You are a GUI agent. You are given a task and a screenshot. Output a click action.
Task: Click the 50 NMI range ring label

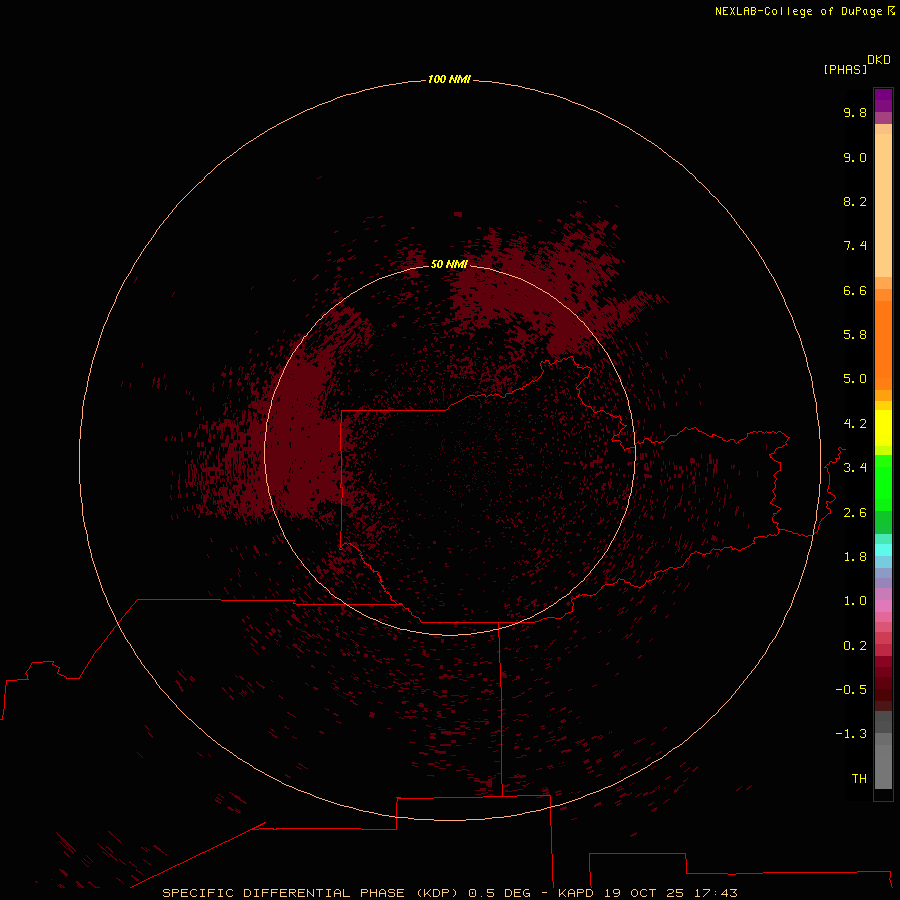tap(449, 264)
